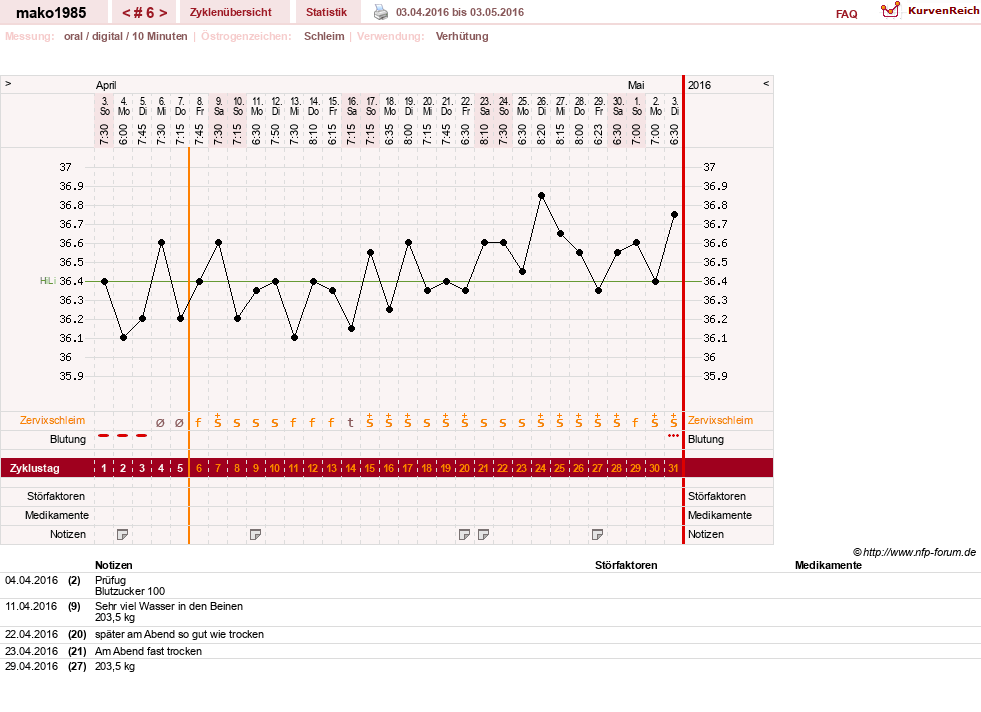Open the note icon on cycle day 21
The image size is (981, 712).
pos(483,534)
